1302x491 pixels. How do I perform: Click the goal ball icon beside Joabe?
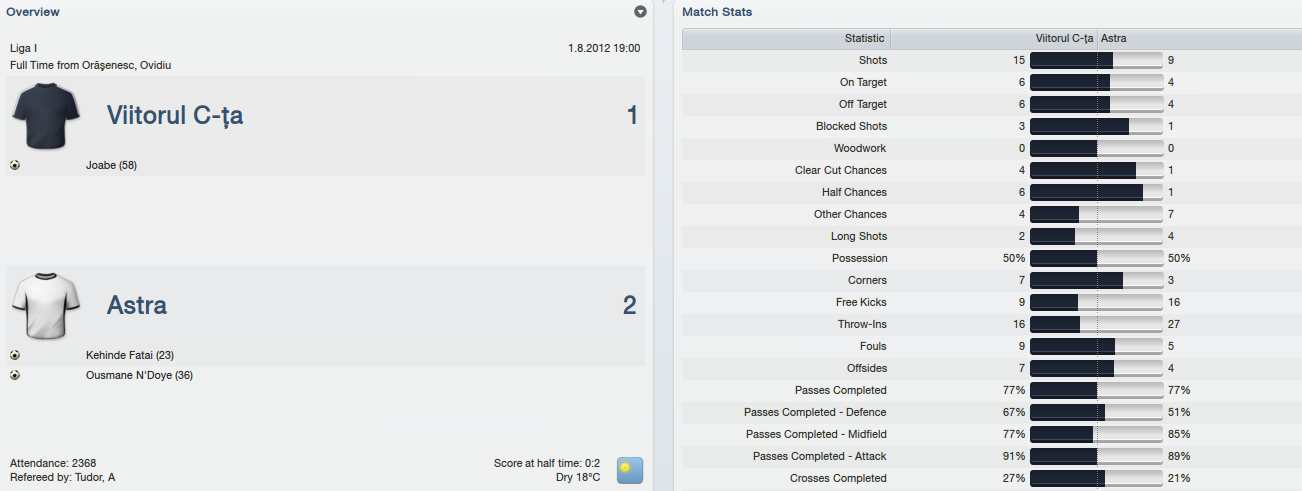click(x=15, y=165)
